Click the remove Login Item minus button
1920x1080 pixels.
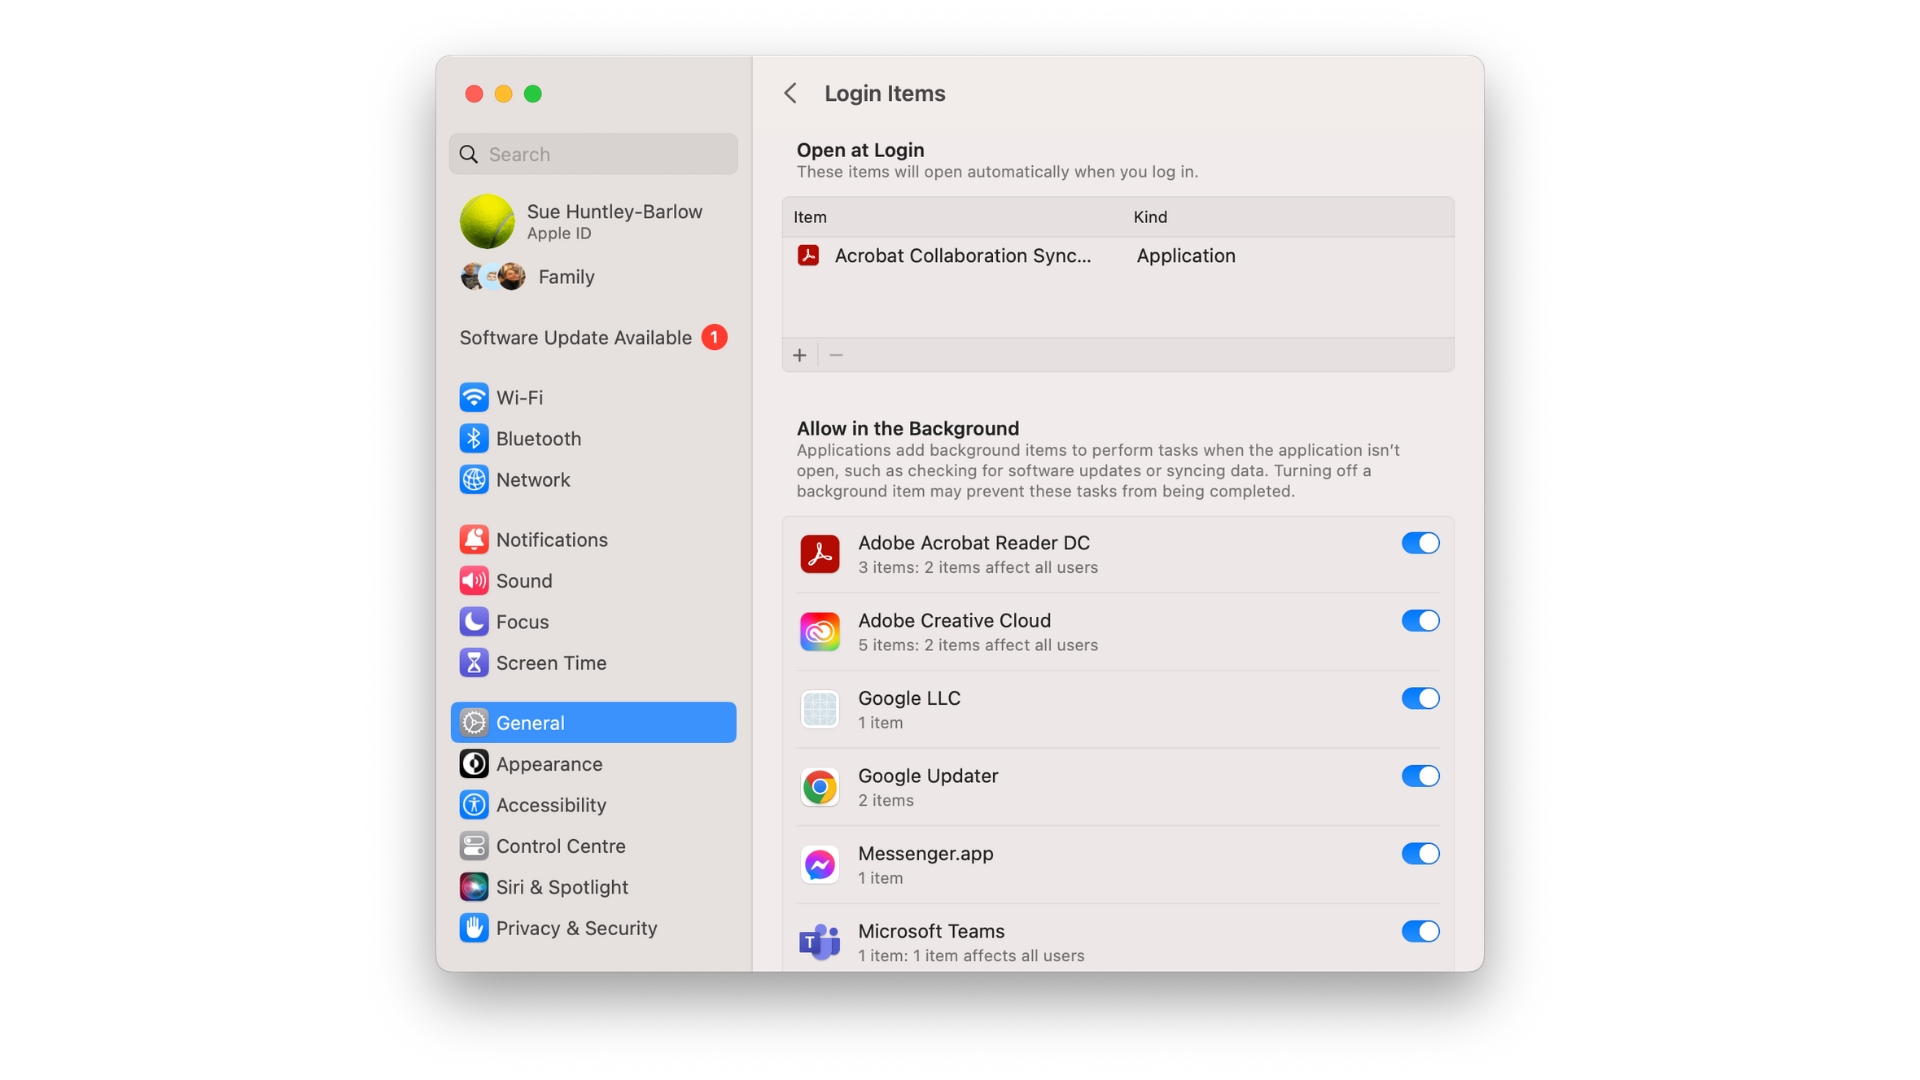836,355
